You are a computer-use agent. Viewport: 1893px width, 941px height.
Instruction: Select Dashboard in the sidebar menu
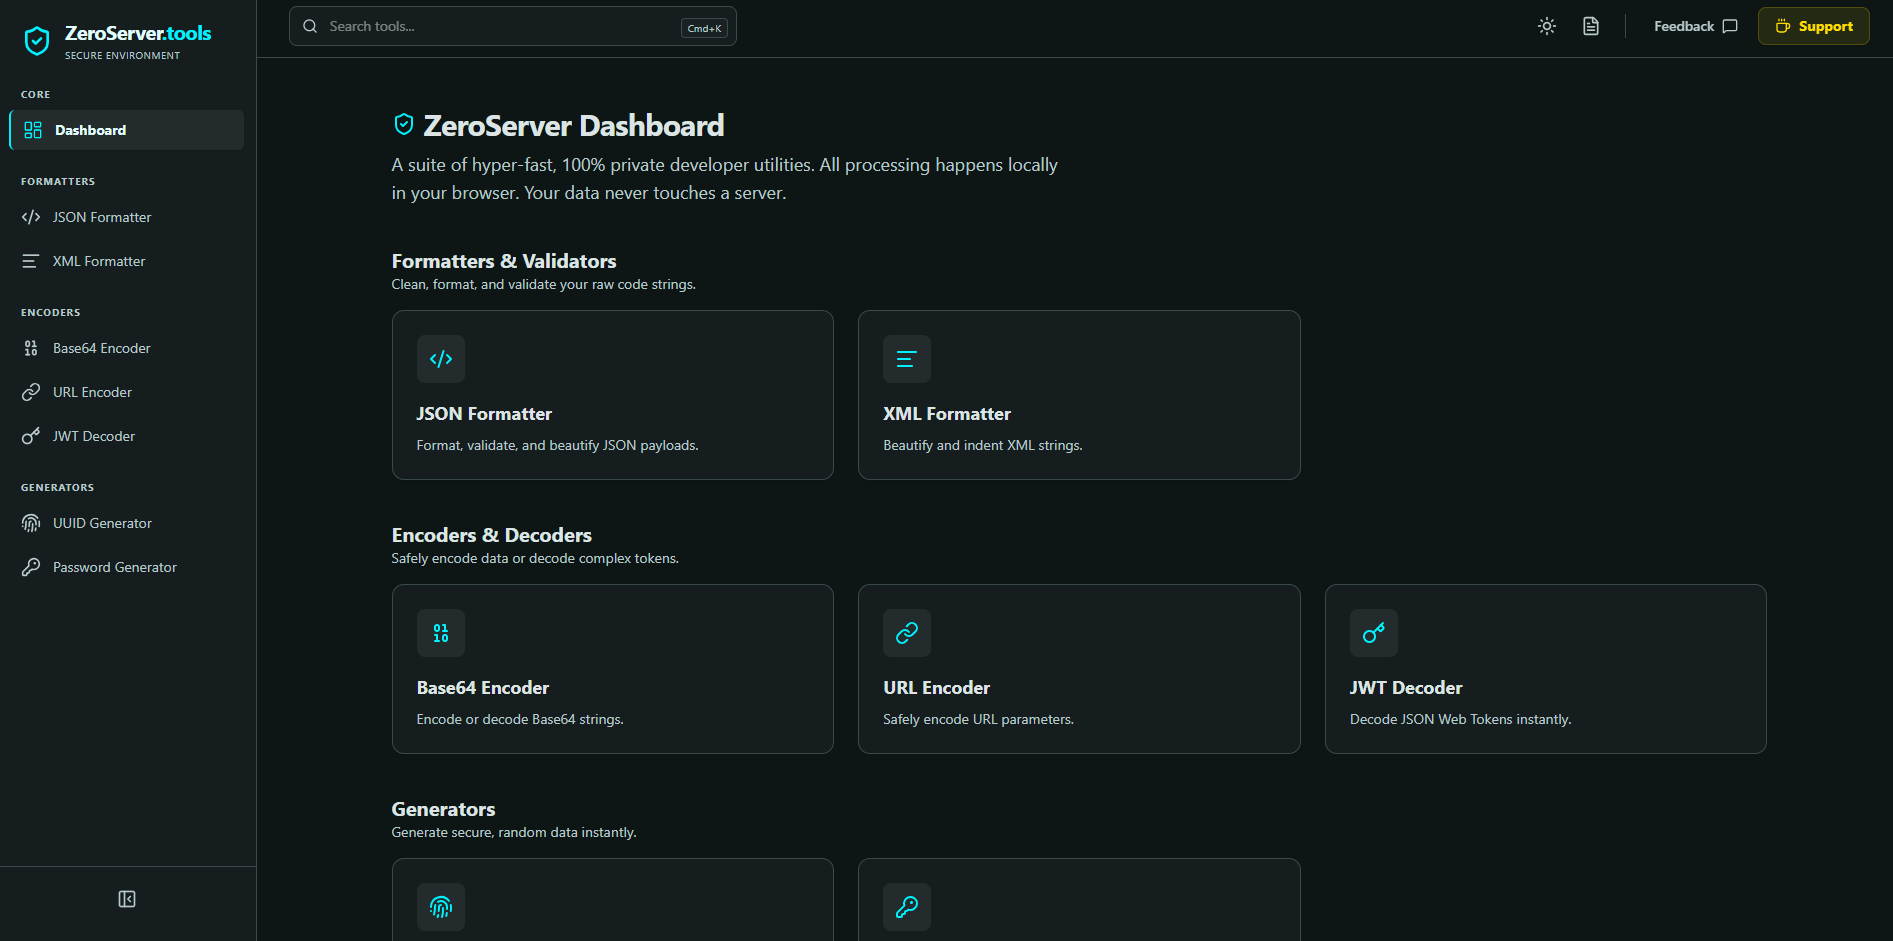pyautogui.click(x=126, y=130)
